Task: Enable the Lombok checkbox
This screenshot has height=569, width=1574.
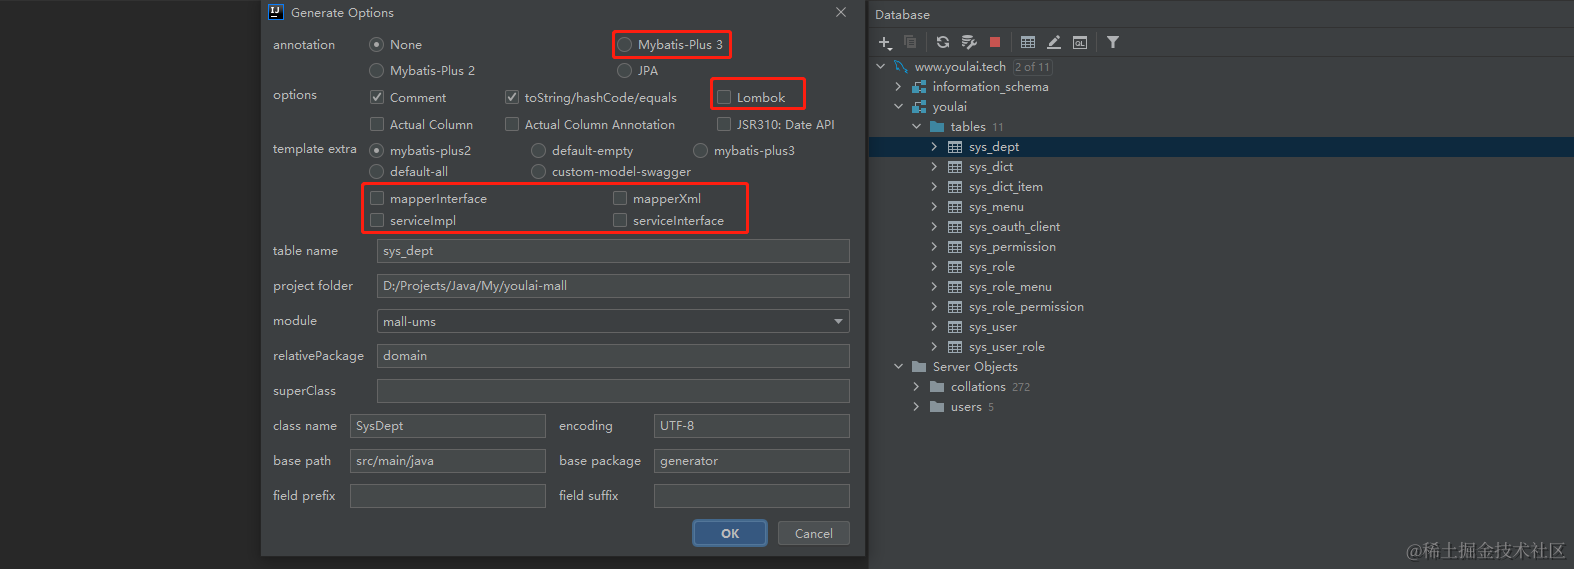Action: [724, 97]
